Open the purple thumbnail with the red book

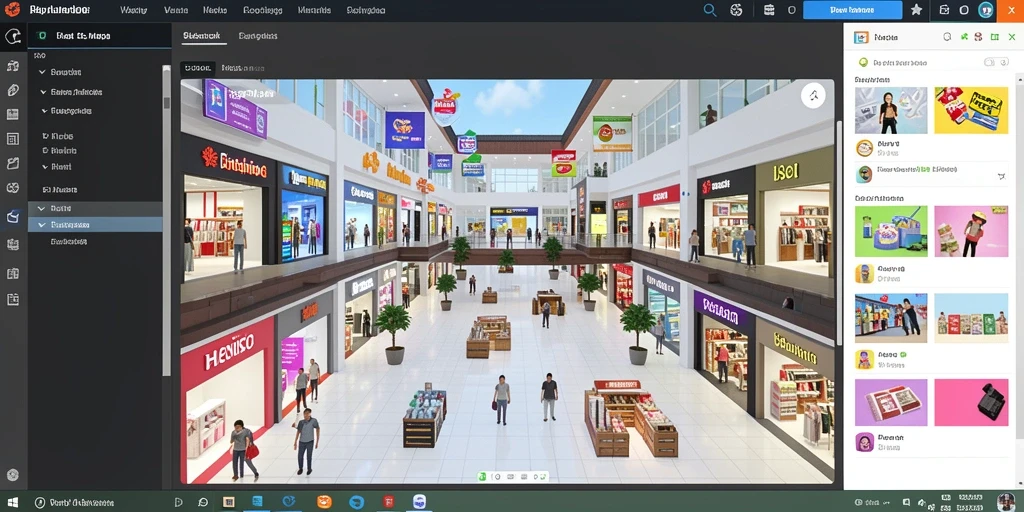pyautogui.click(x=891, y=403)
